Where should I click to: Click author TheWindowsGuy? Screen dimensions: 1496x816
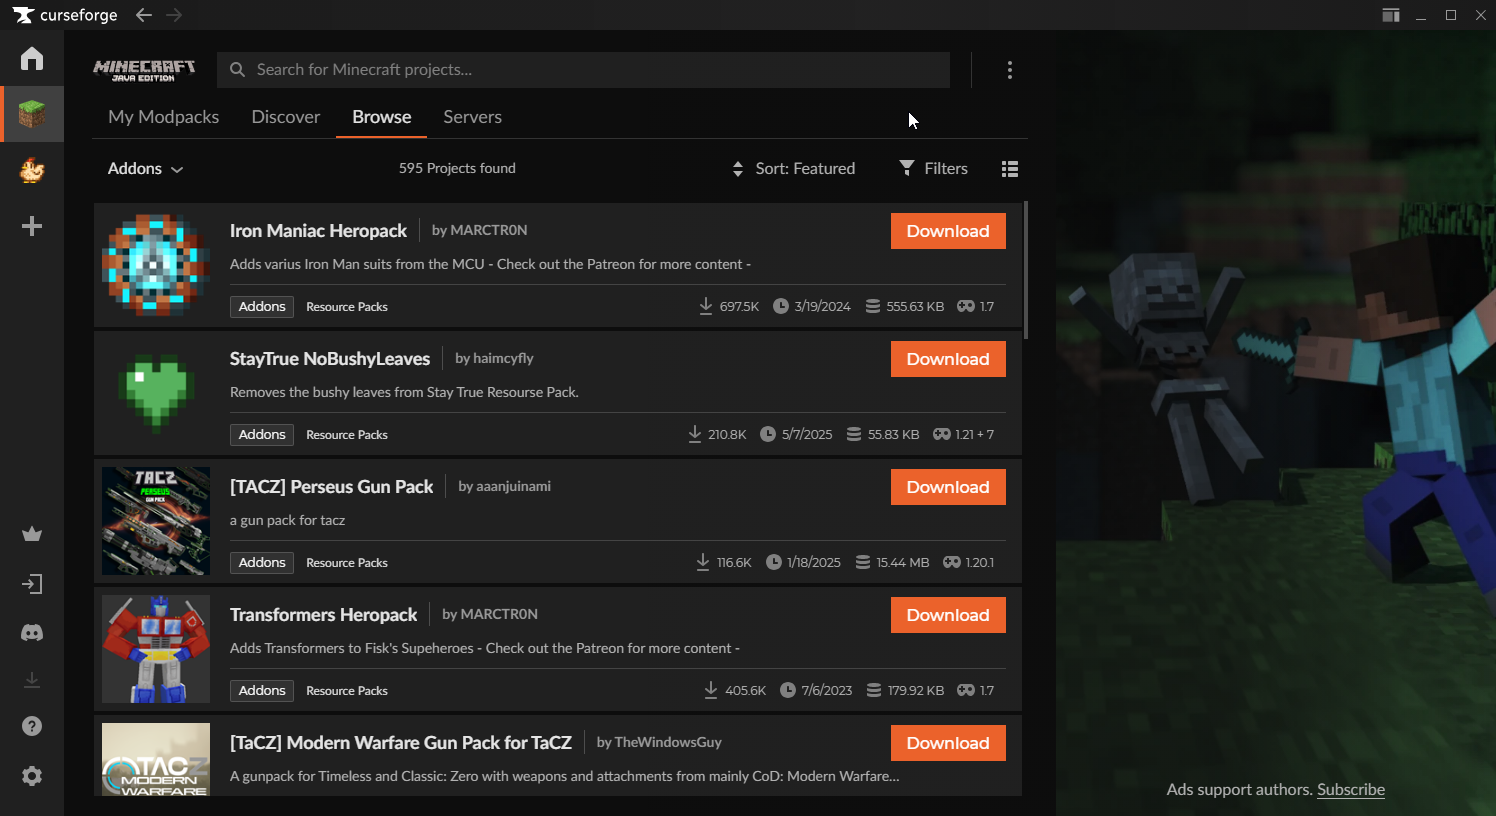coord(668,742)
